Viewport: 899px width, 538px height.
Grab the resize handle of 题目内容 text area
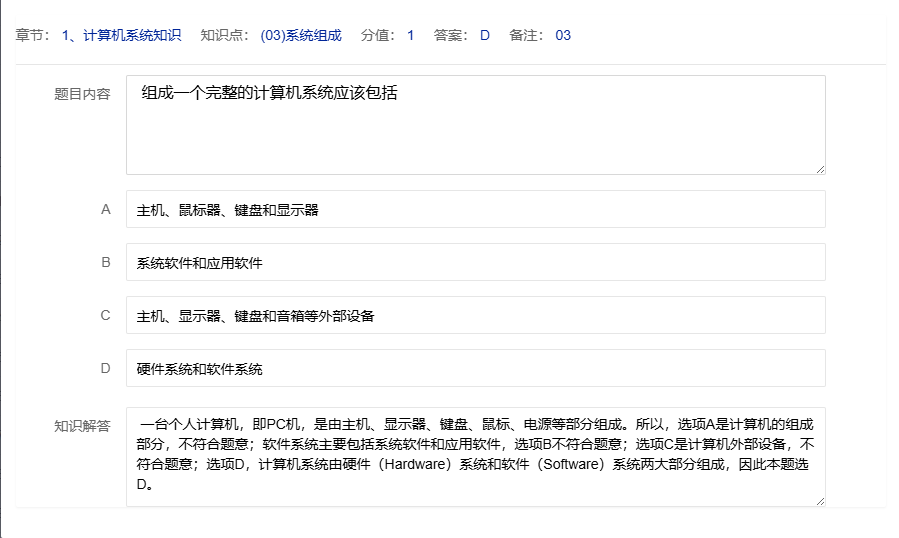820,169
